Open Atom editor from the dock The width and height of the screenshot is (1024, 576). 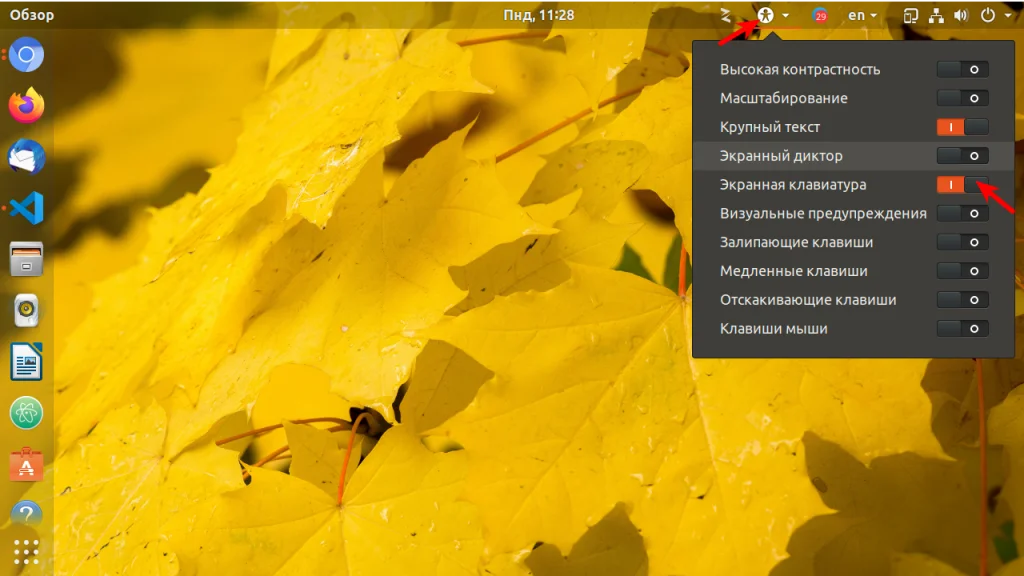point(26,413)
